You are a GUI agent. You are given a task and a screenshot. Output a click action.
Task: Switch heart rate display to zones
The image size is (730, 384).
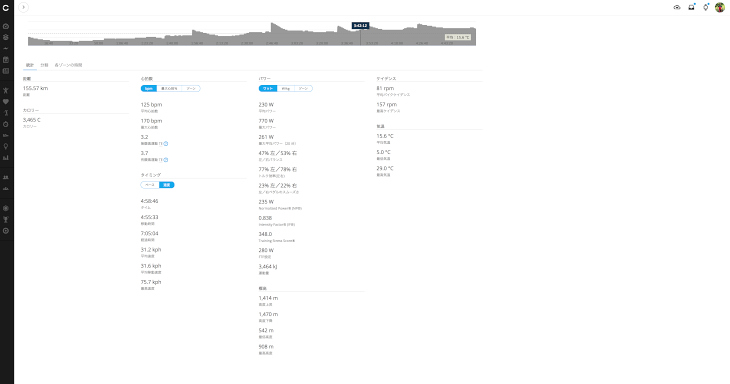(191, 88)
